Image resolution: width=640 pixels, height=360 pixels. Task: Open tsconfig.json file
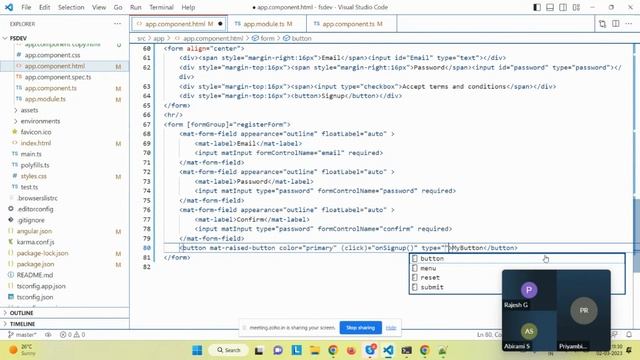click(x=35, y=298)
